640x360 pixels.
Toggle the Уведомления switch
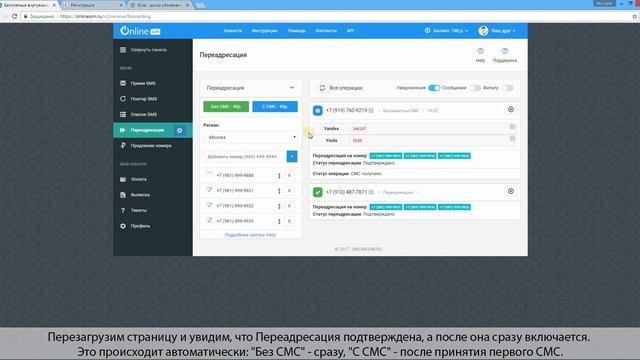pos(434,88)
